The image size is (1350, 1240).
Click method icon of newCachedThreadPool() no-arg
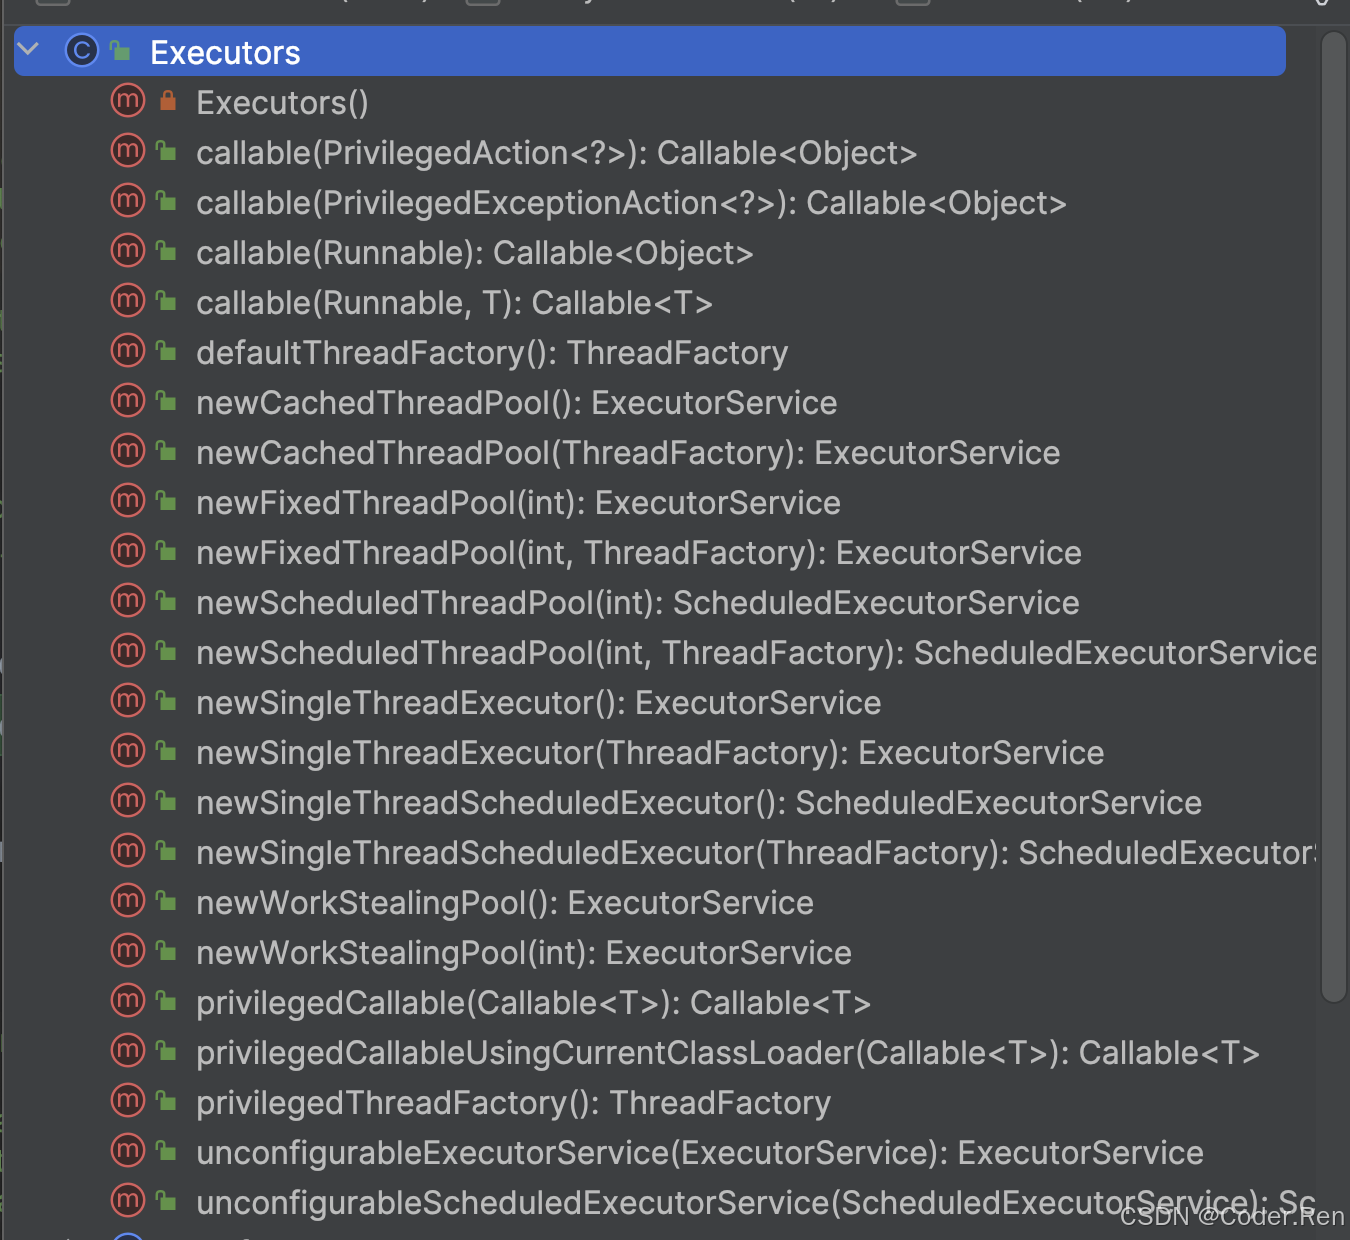point(128,401)
